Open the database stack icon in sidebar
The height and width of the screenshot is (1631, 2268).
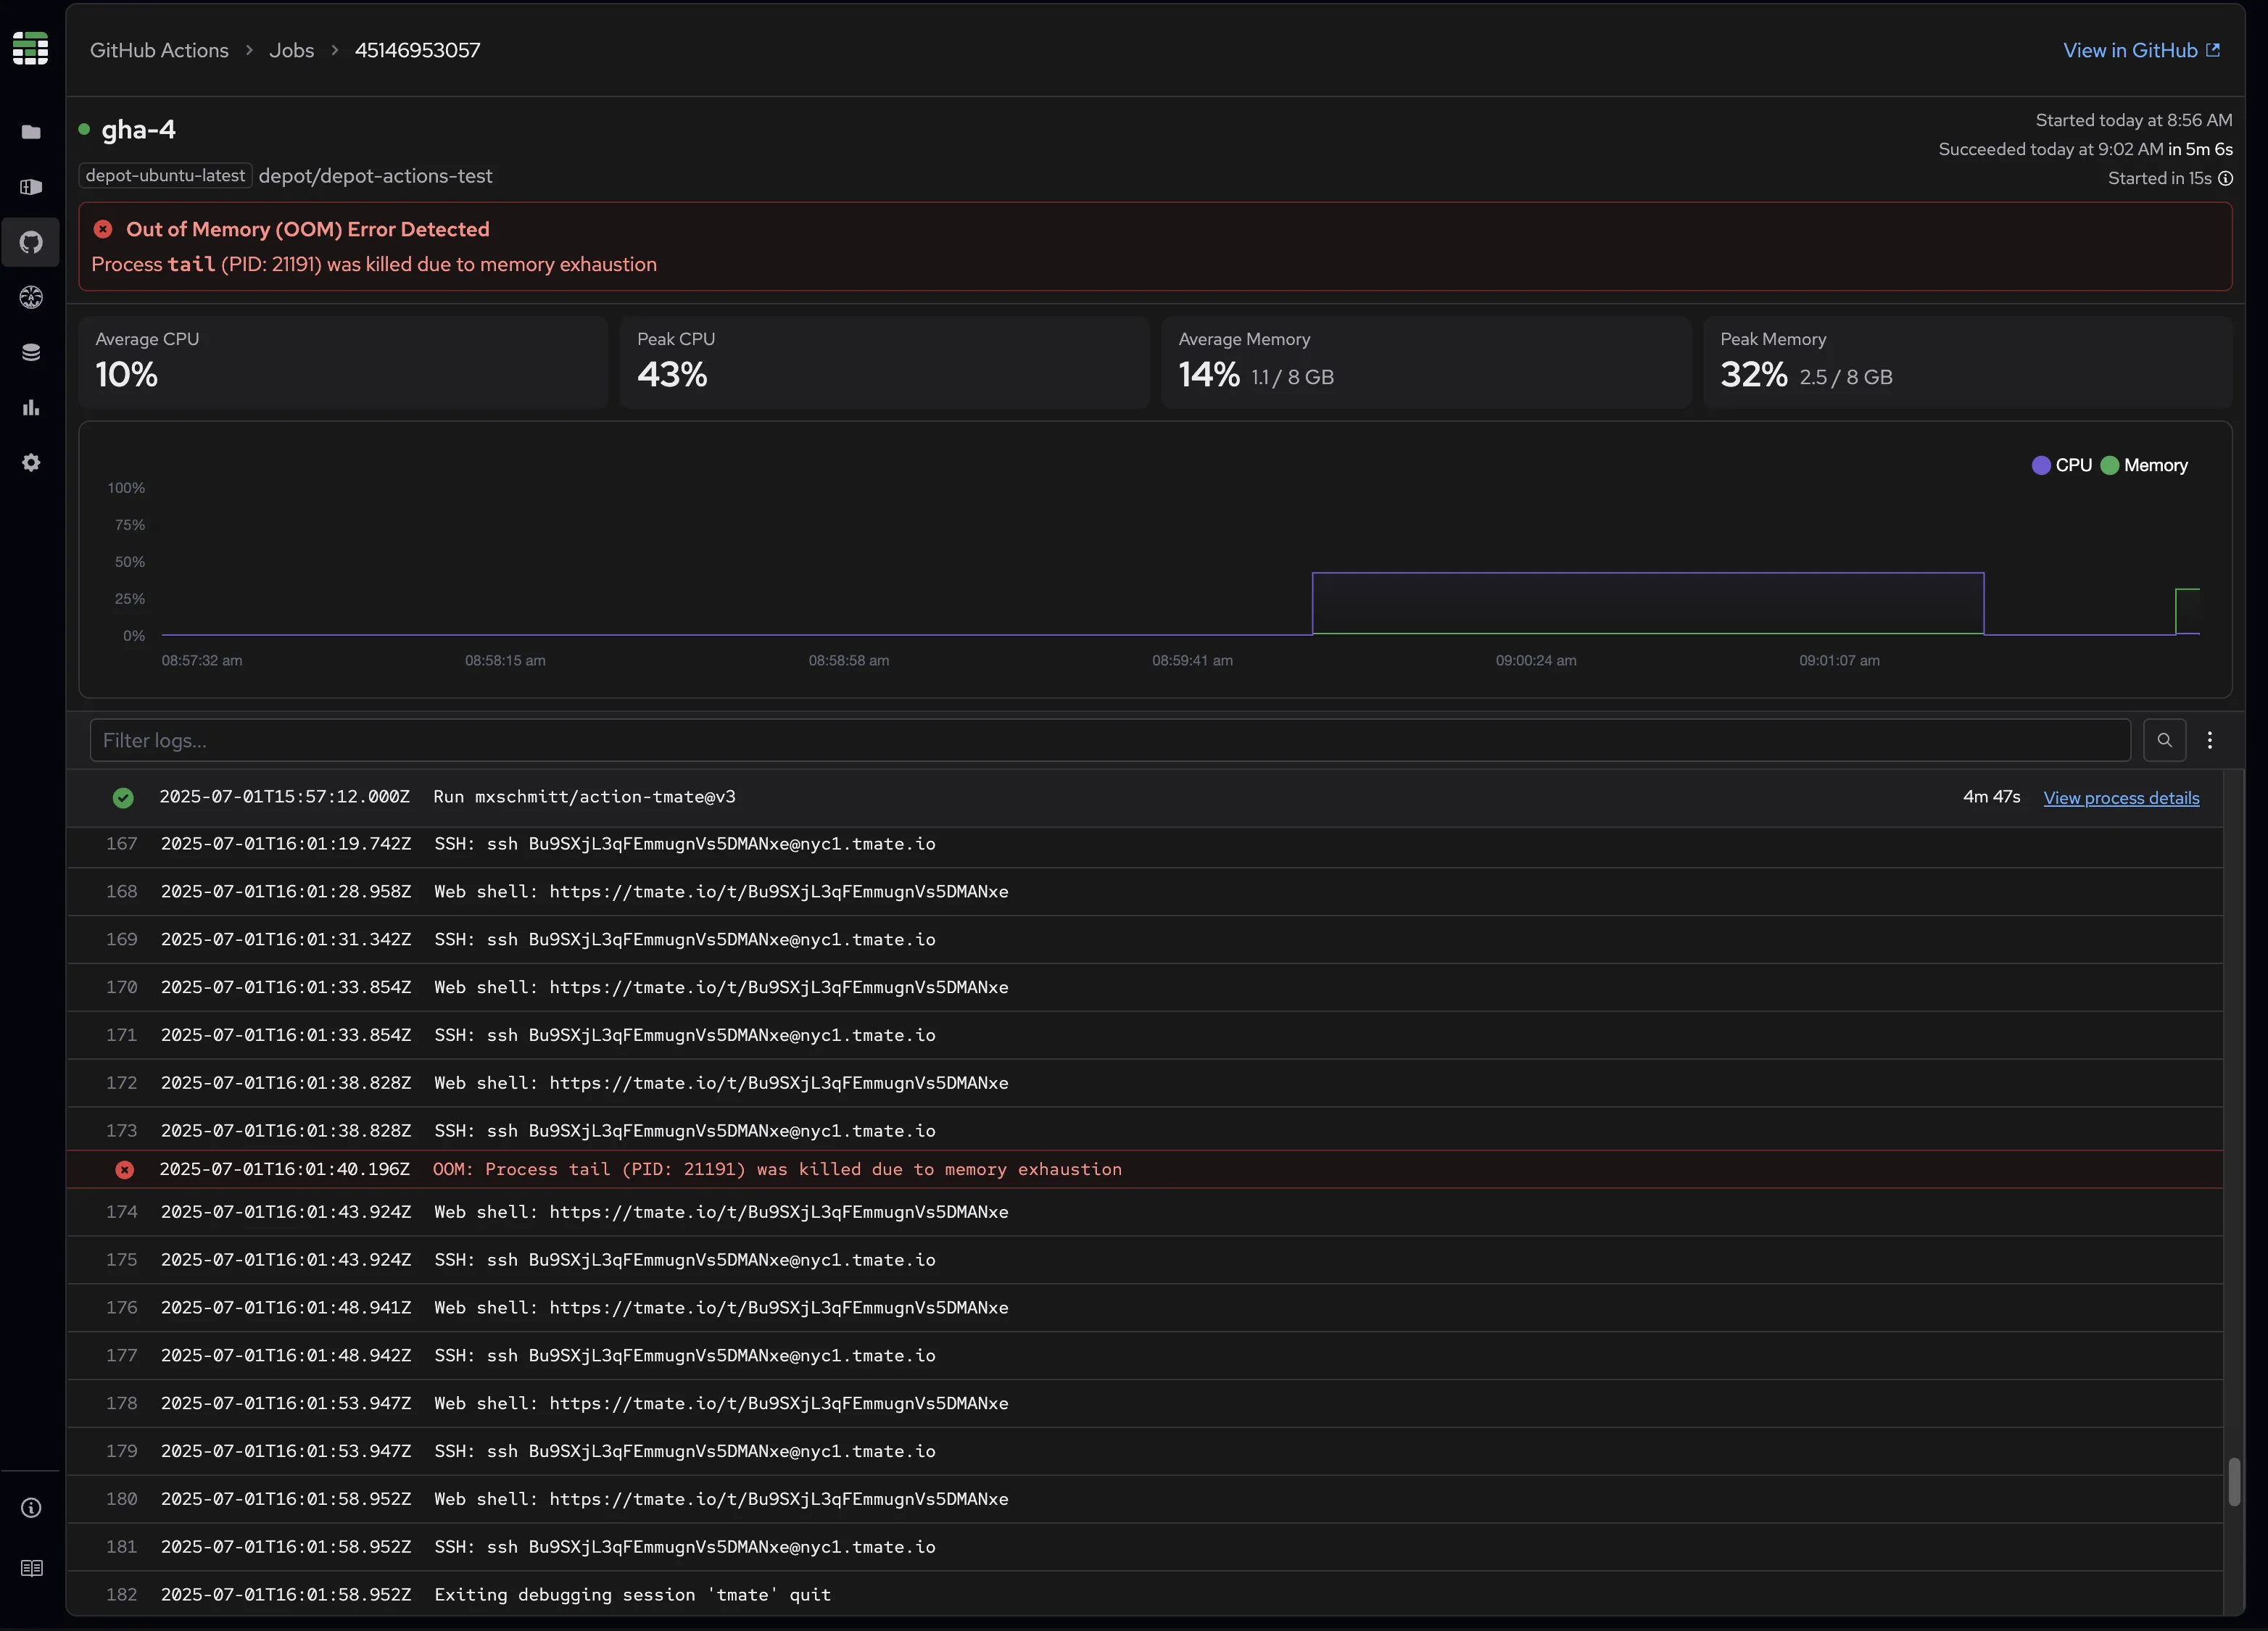pos(31,351)
